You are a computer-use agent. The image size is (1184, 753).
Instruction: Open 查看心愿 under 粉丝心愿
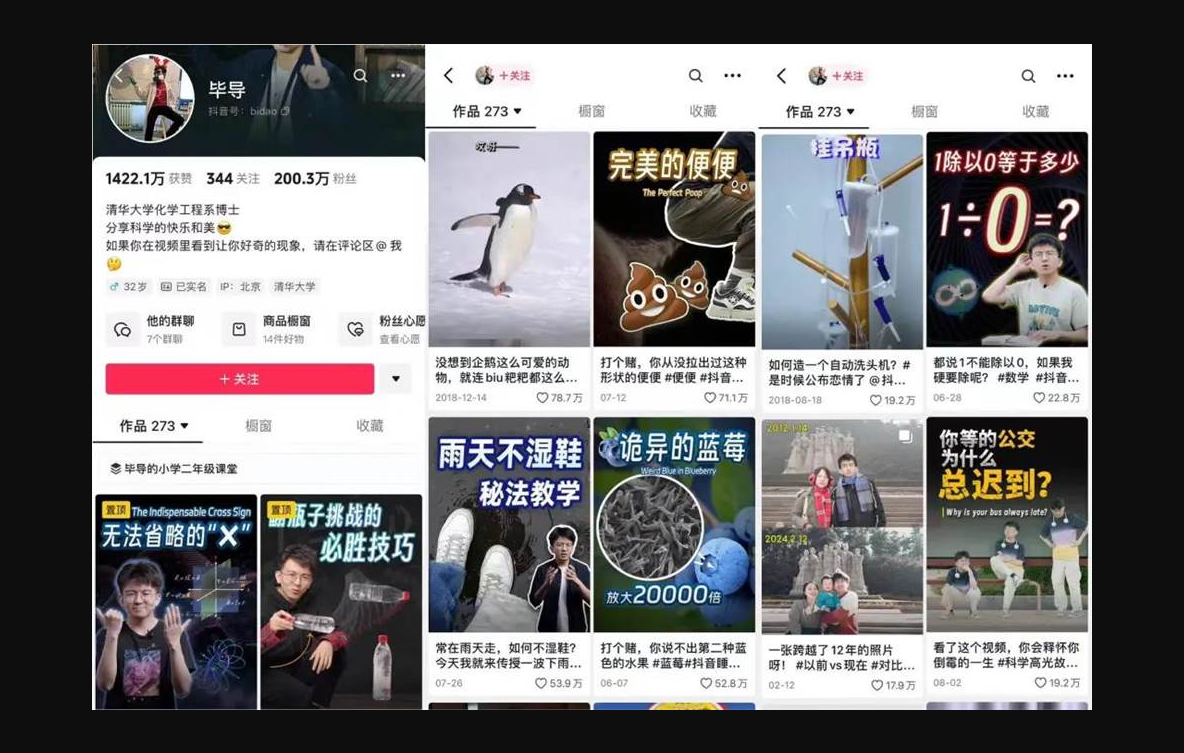[399, 338]
